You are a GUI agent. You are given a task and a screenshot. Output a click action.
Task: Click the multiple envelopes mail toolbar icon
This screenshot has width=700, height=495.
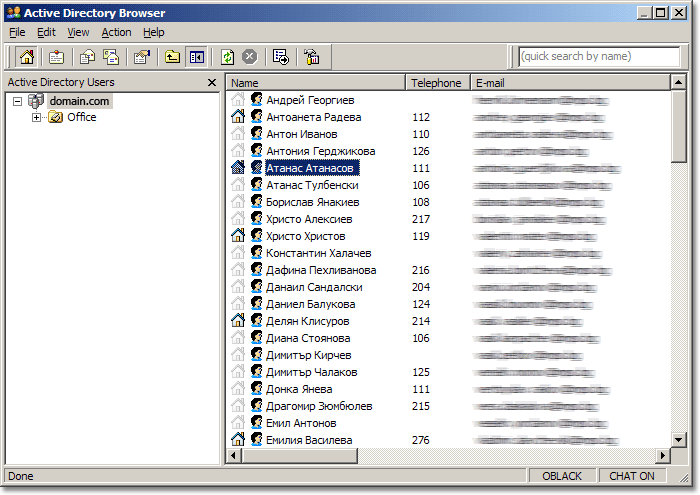pos(111,57)
